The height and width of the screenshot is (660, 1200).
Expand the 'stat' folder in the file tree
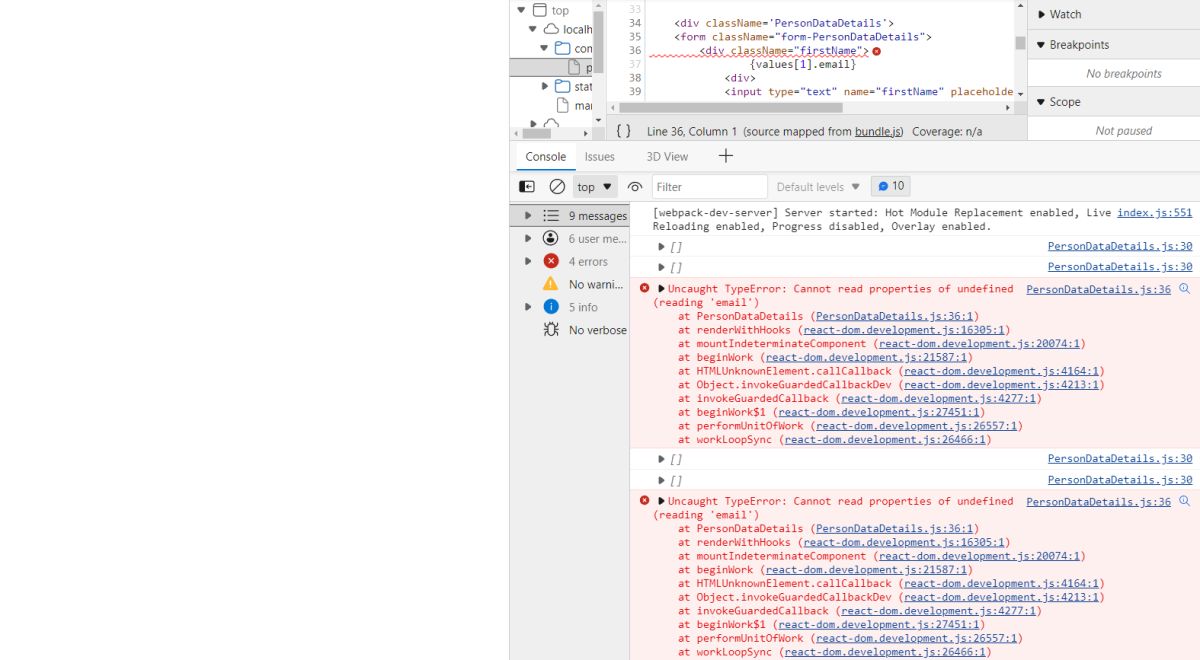(545, 86)
